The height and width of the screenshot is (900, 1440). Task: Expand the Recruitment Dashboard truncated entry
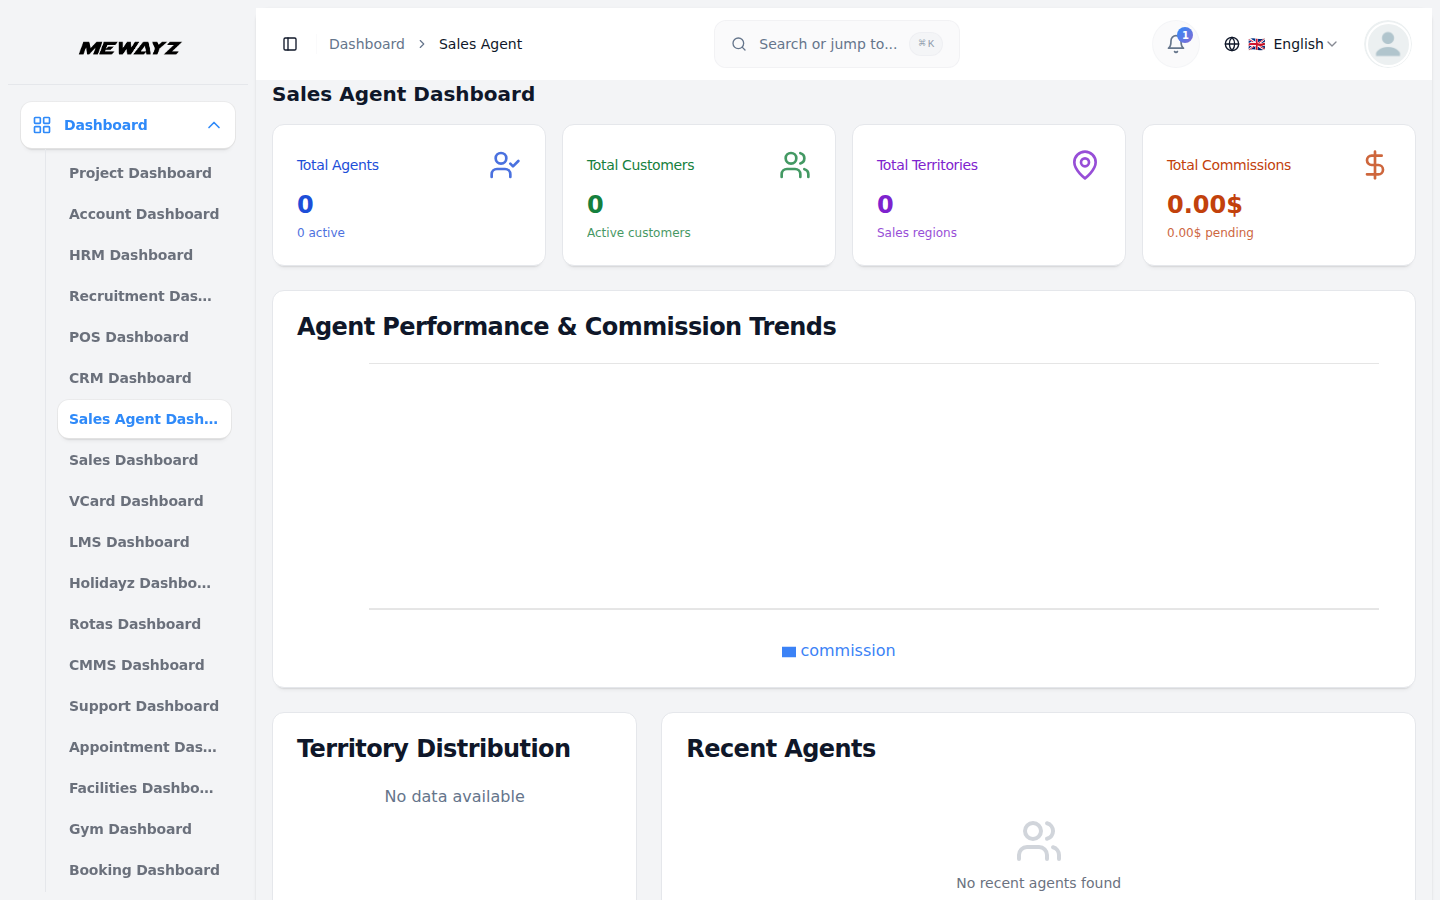click(140, 296)
